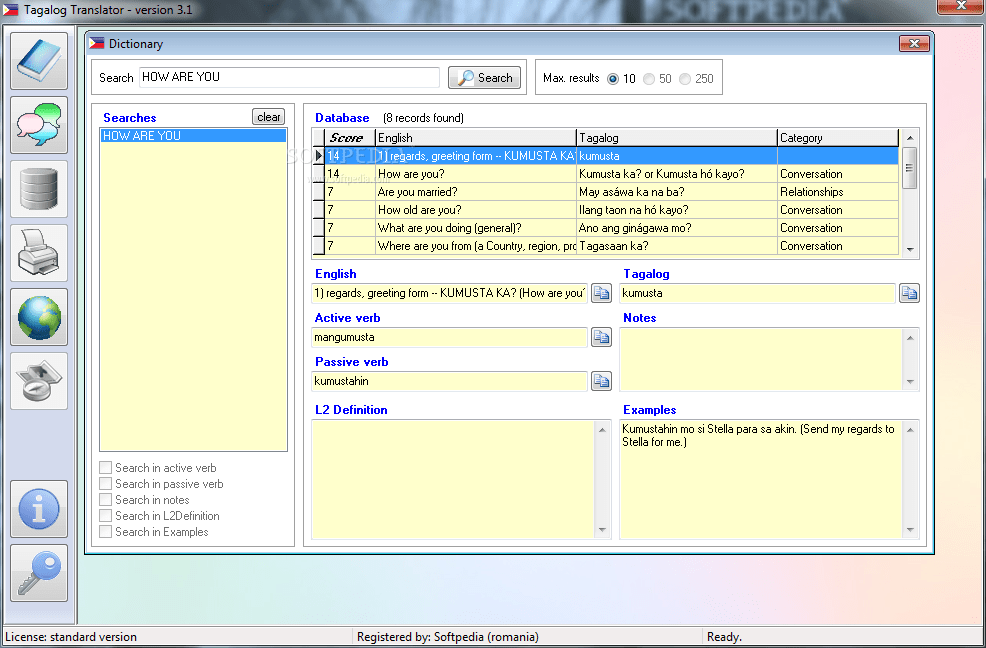Click 'Kumusta ka? or Kumusta hó kayo?' cell
986x648 pixels.
pos(677,174)
